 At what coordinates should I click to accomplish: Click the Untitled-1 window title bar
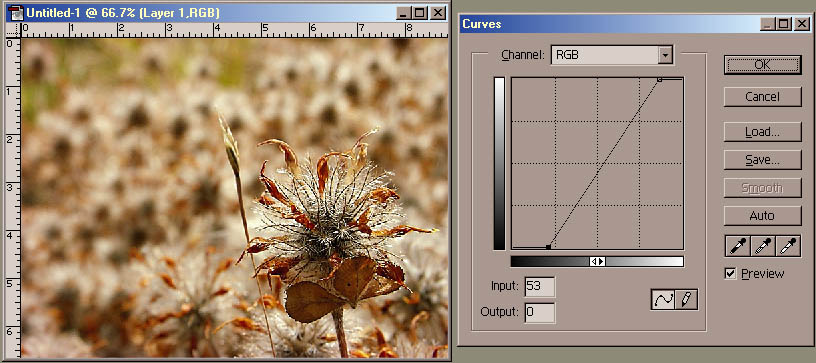pyautogui.click(x=227, y=13)
